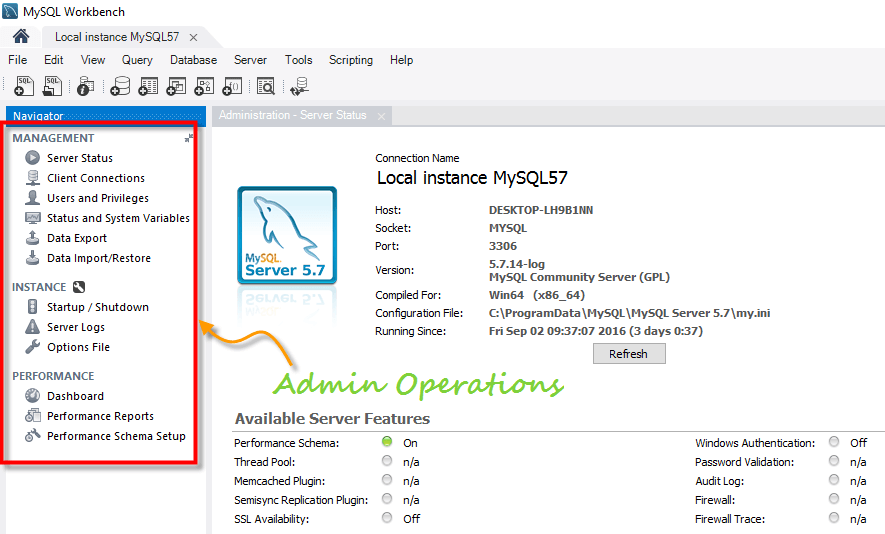
Task: Open Client Connections in the navigator
Action: tap(95, 178)
